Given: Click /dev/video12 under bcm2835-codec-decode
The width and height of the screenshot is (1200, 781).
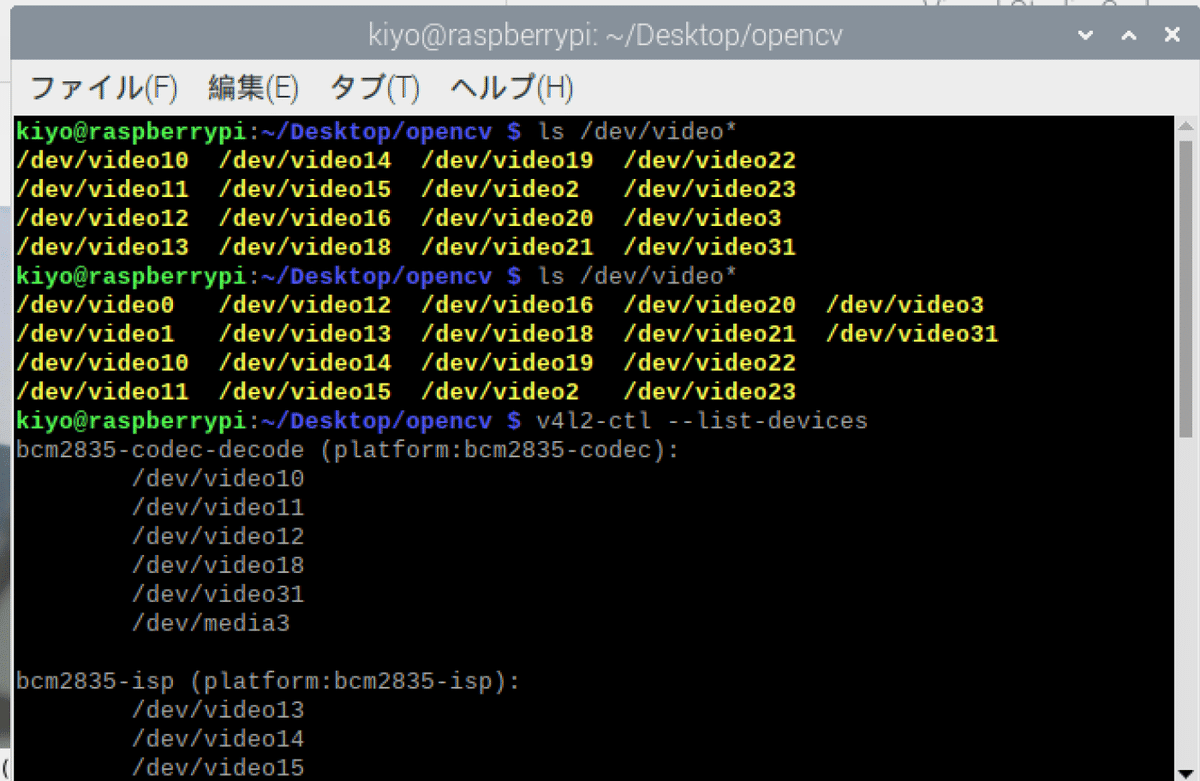Looking at the screenshot, I should coord(218,537).
